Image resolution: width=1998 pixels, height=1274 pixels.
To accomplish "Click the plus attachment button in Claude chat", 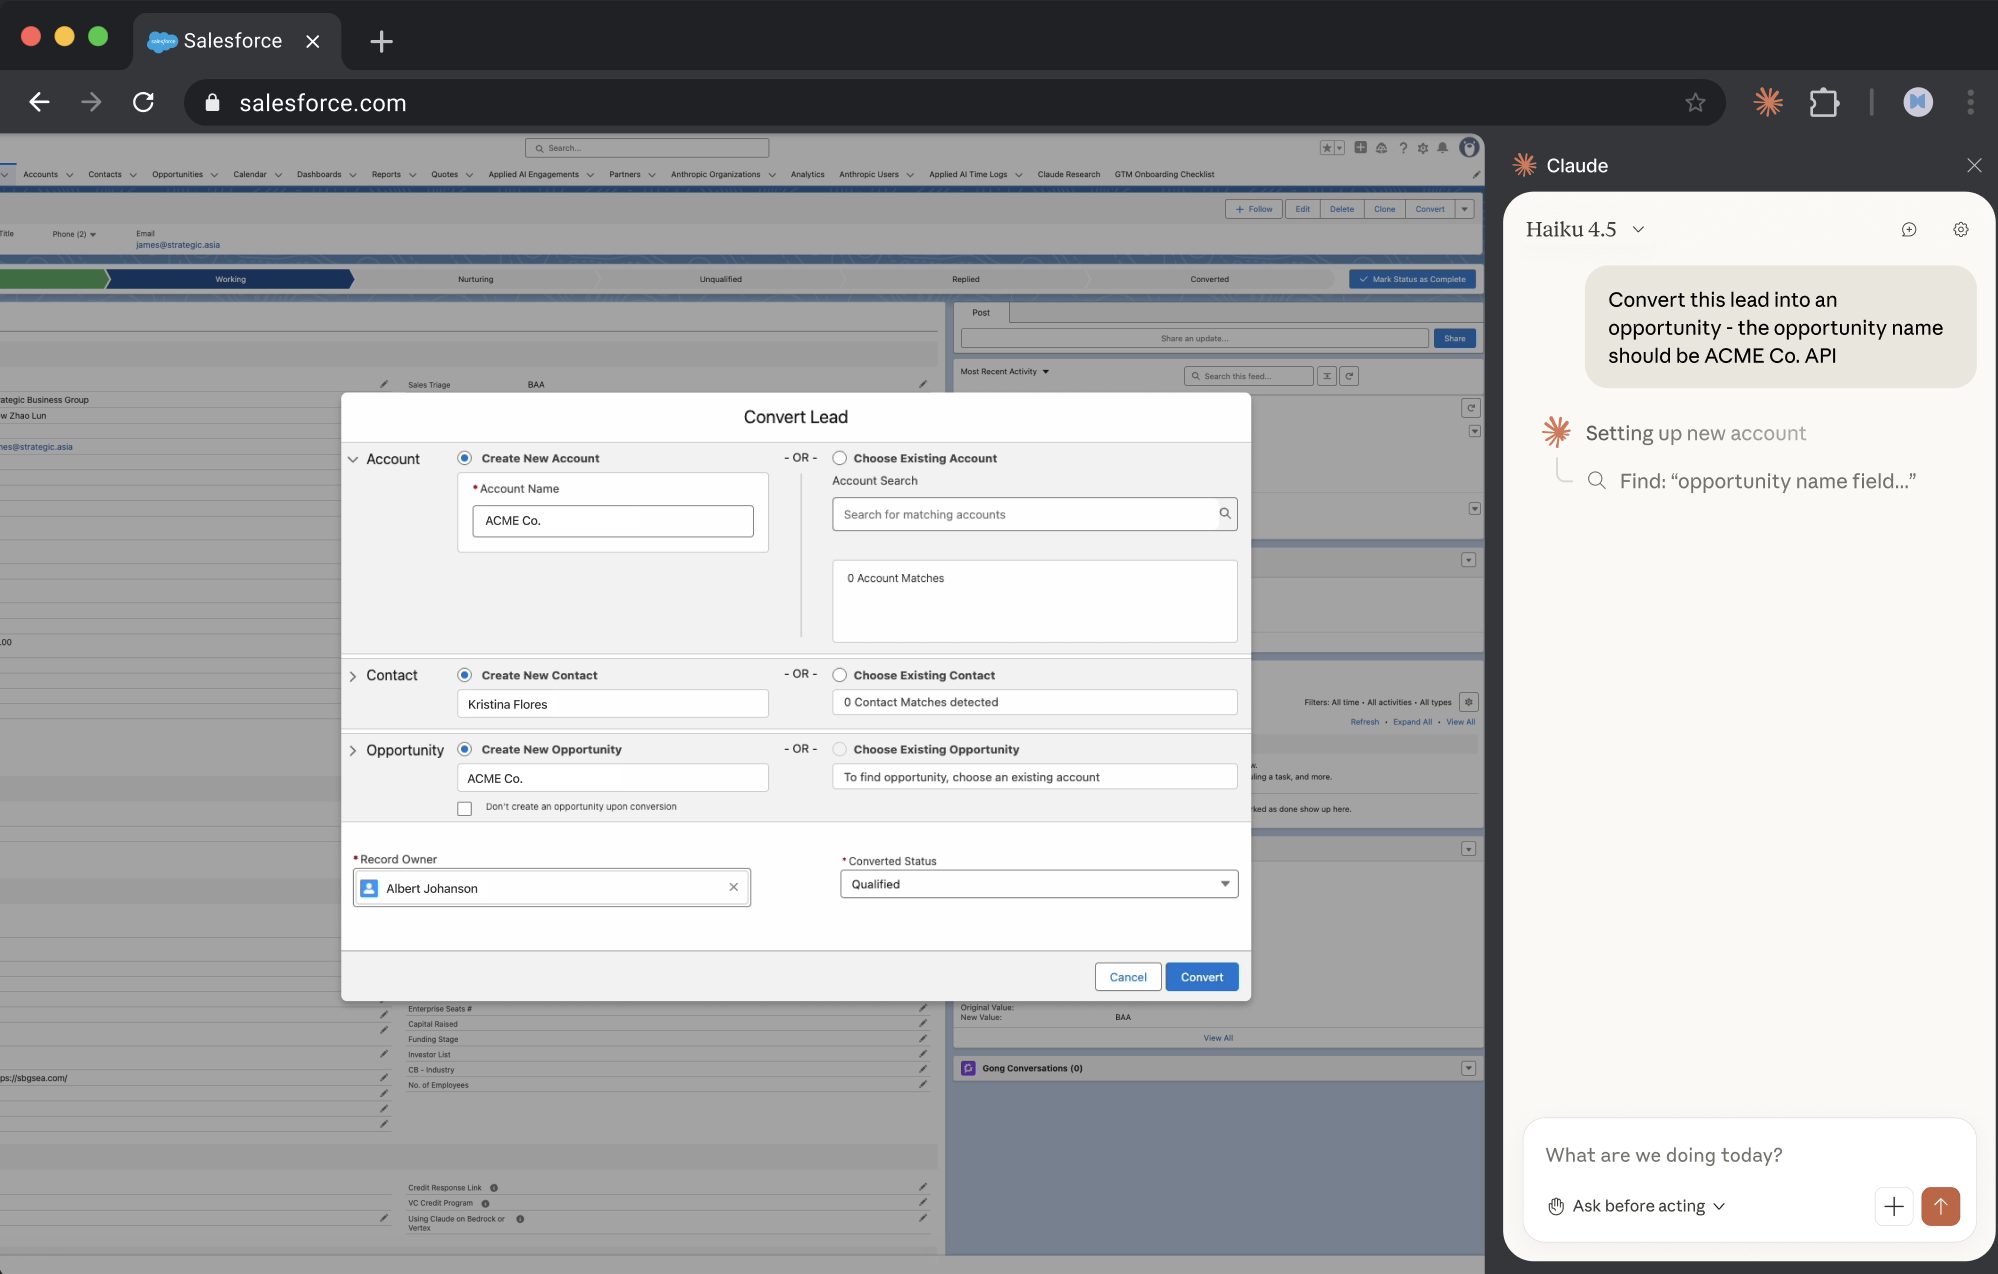I will (1893, 1205).
